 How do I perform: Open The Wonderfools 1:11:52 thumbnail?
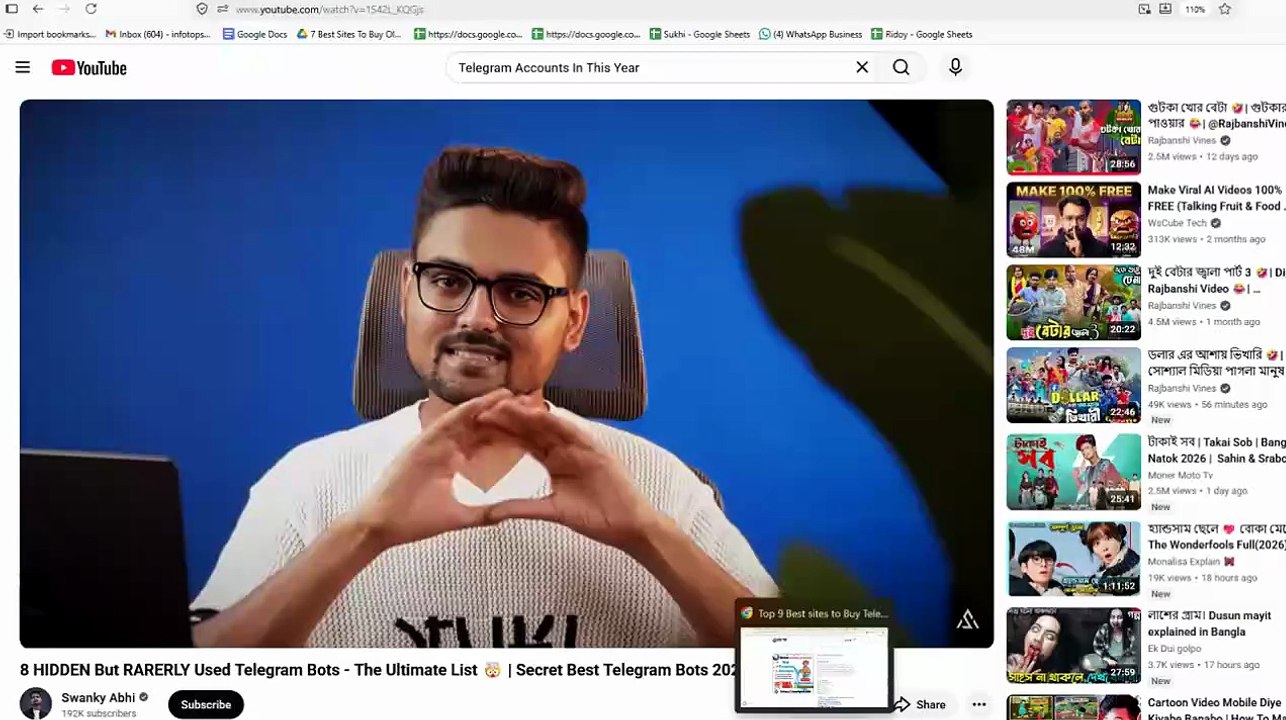pyautogui.click(x=1073, y=559)
